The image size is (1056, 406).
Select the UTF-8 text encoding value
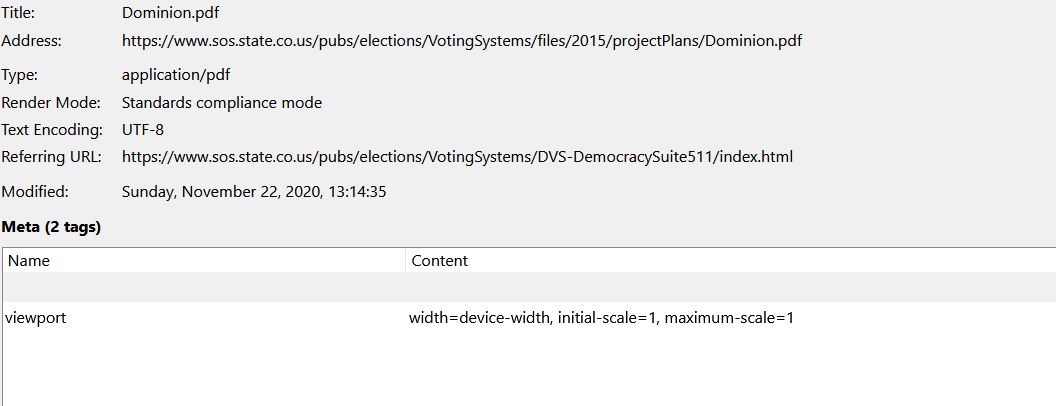coord(143,129)
